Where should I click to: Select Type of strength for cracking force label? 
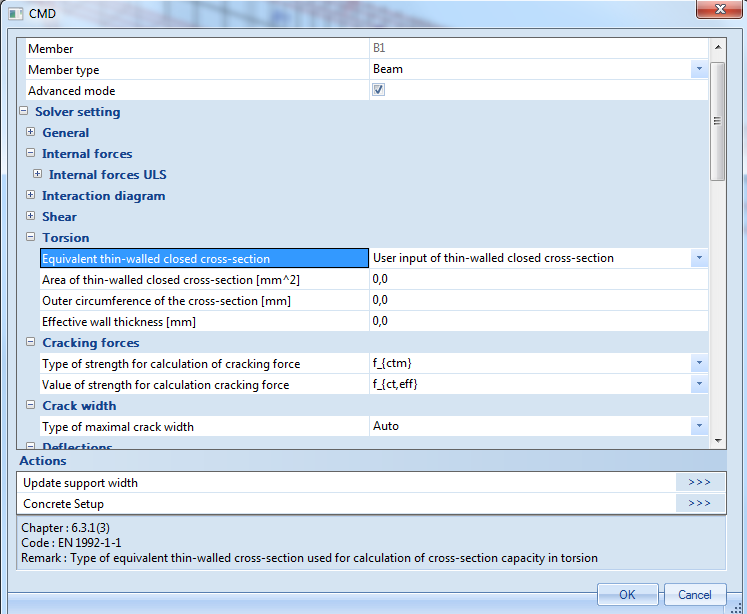[171, 363]
